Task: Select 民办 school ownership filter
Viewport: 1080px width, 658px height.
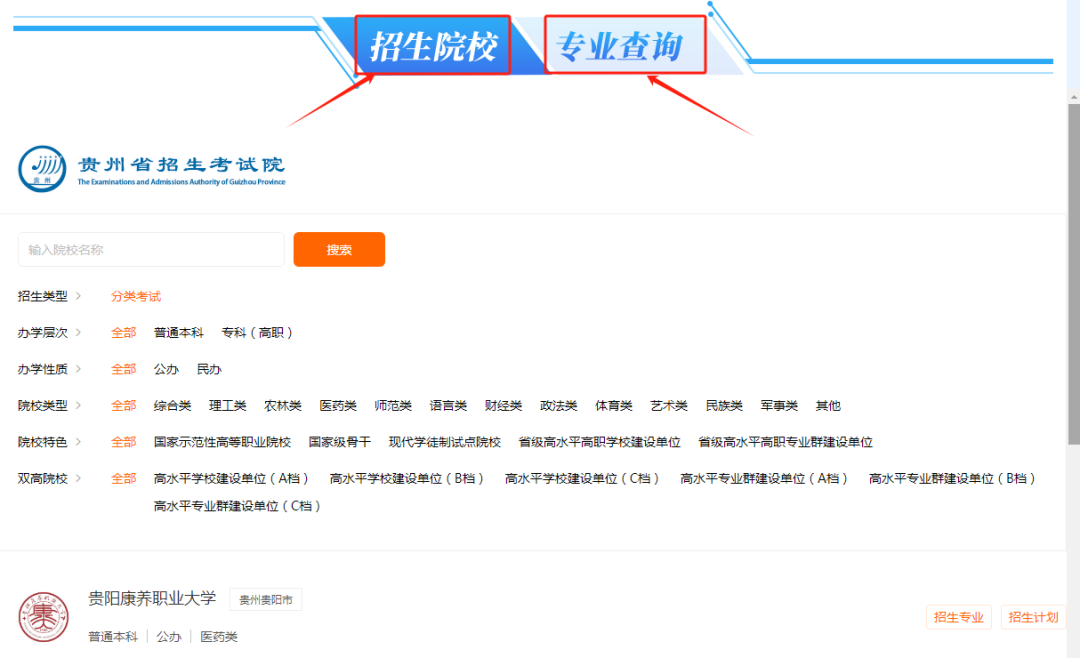Action: click(209, 369)
